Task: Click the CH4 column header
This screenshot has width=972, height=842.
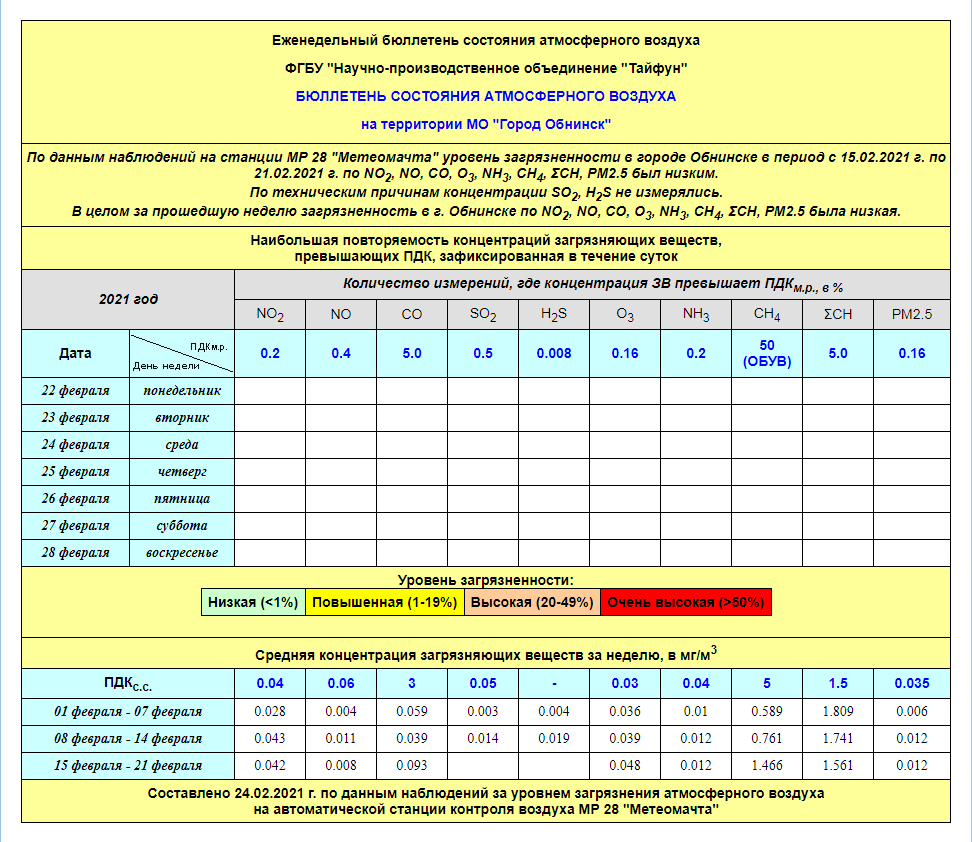Action: click(767, 314)
